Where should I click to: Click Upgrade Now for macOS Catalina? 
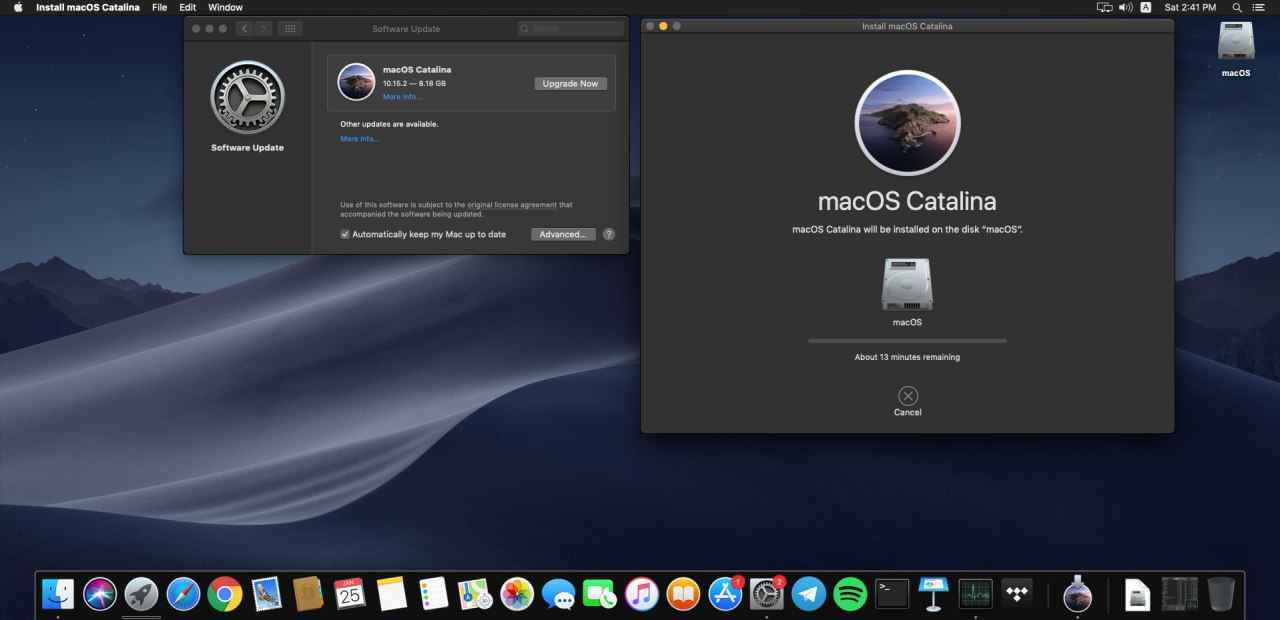click(x=570, y=84)
